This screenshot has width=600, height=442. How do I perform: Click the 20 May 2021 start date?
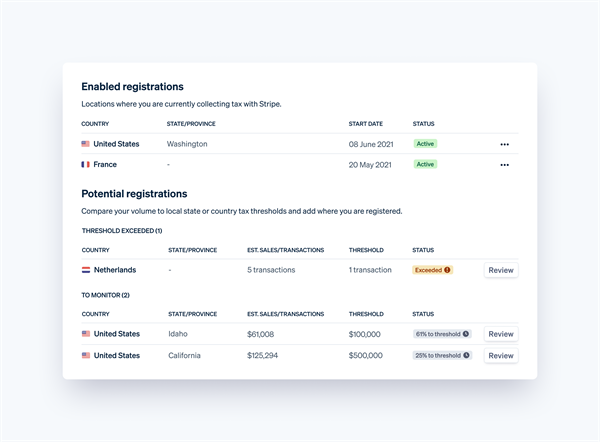pyautogui.click(x=370, y=165)
